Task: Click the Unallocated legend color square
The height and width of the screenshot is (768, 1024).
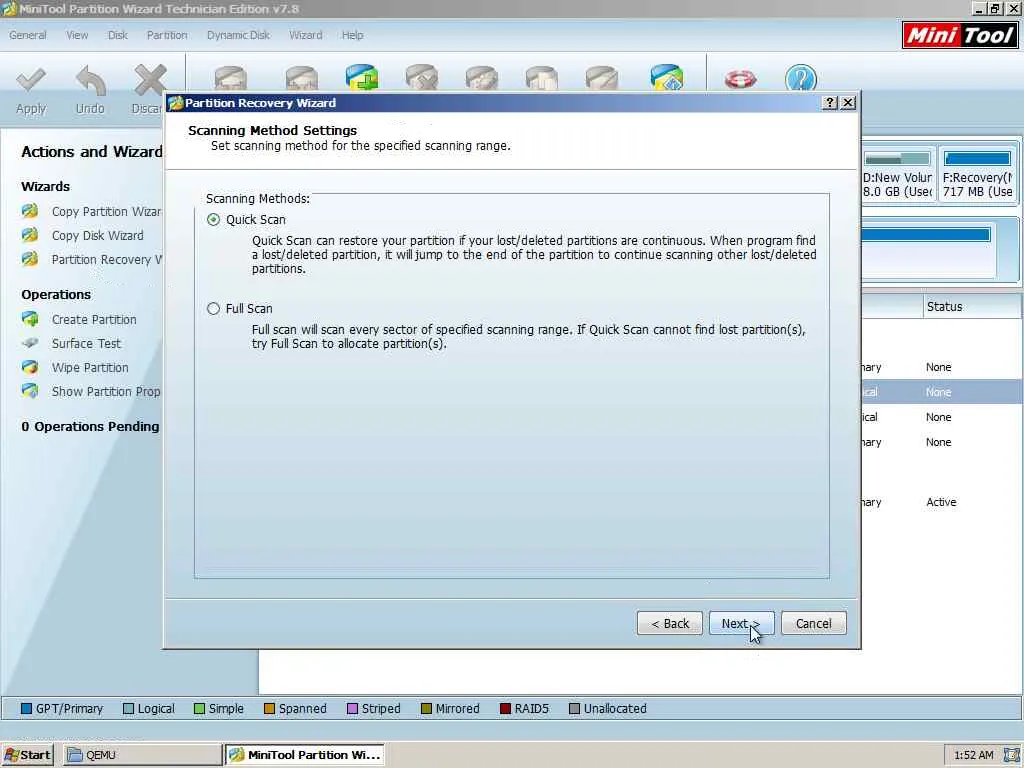Action: (574, 709)
